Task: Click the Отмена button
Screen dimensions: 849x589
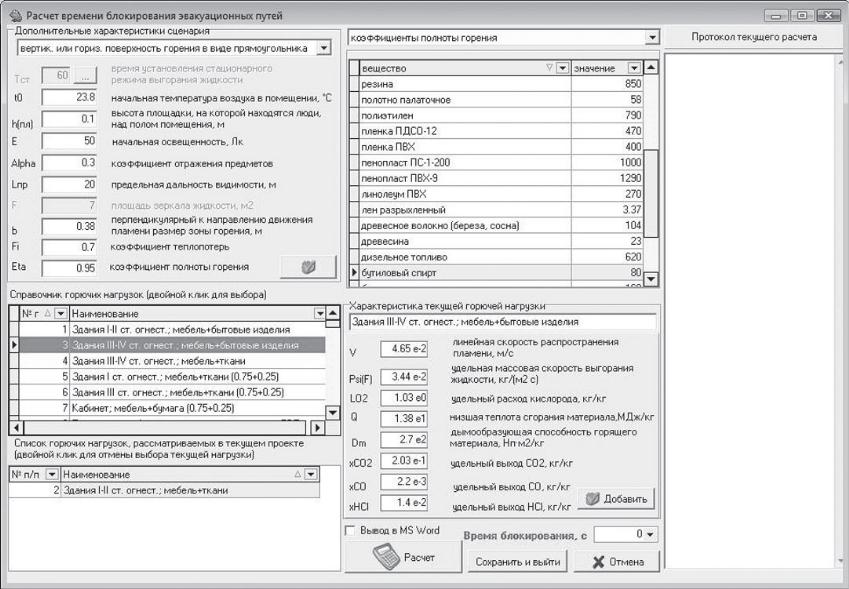Action: point(617,561)
